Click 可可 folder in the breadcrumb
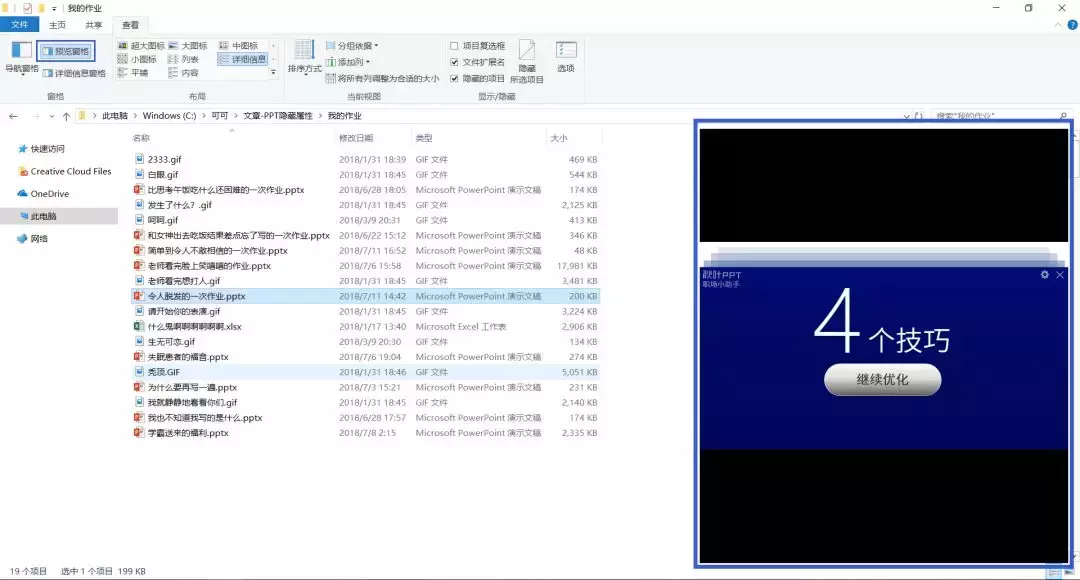1080x580 pixels. [220, 116]
